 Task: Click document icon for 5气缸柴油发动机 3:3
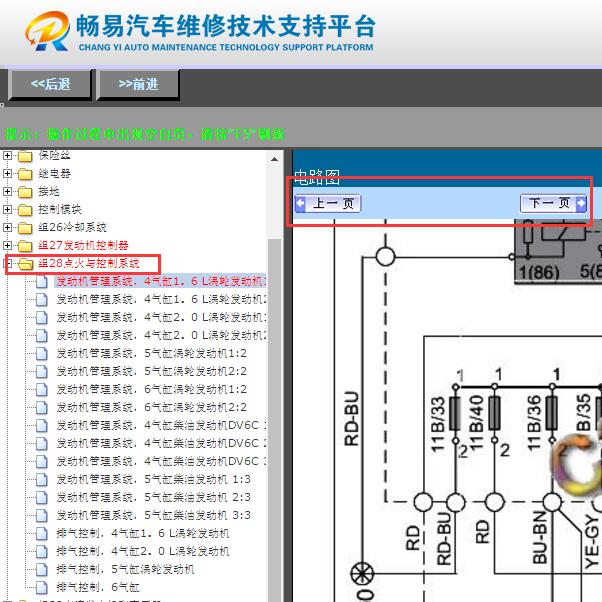click(x=41, y=516)
